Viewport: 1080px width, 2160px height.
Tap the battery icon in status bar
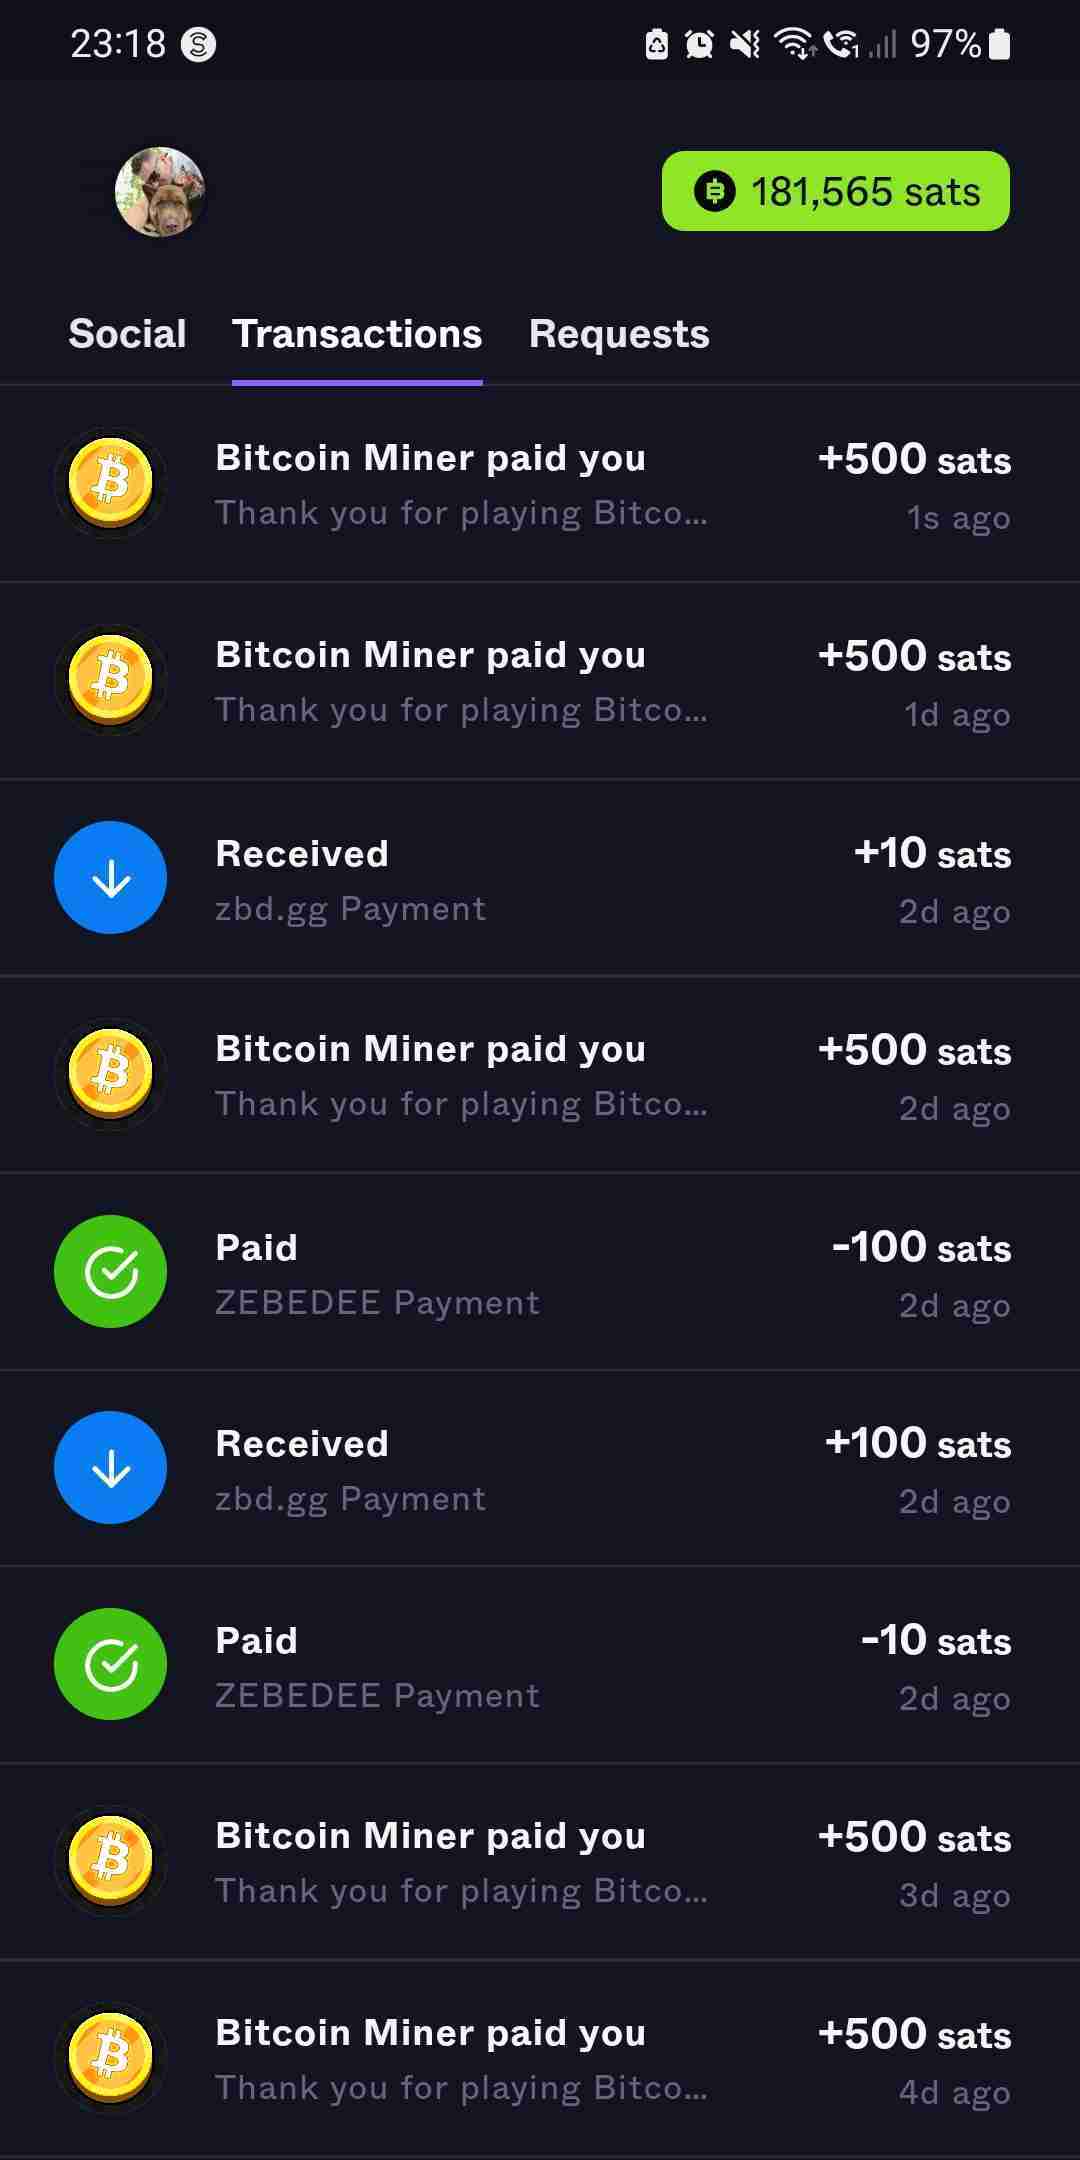(999, 44)
